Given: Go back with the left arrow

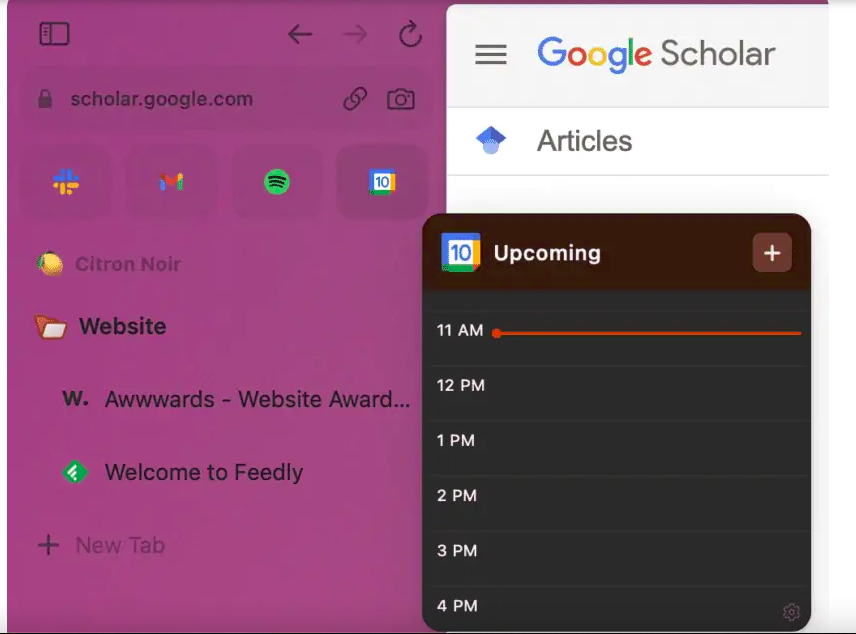Looking at the screenshot, I should pos(300,35).
